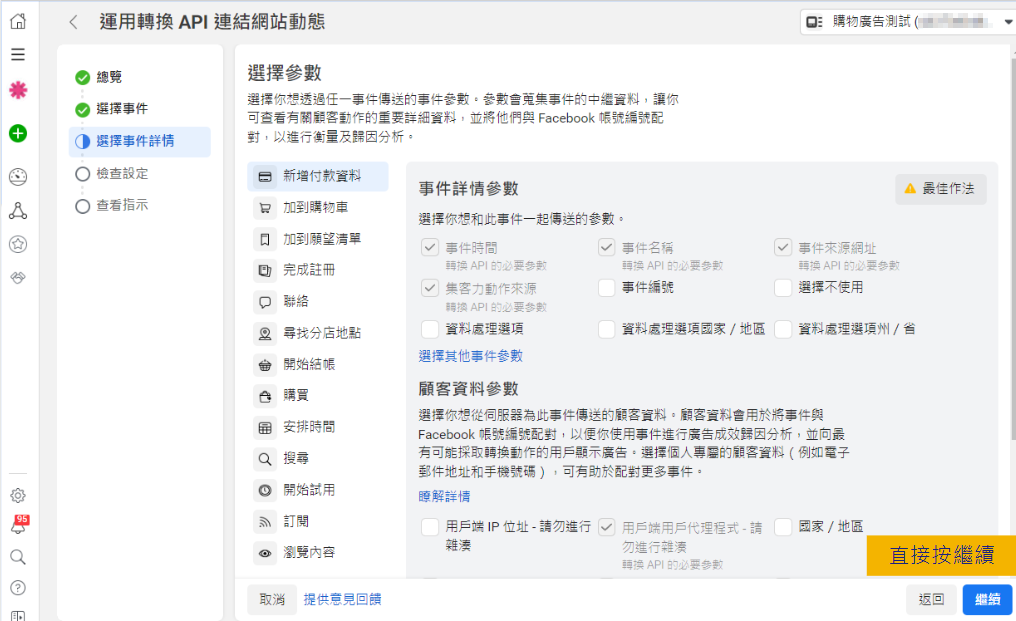Open the hamburger menu icon
The height and width of the screenshot is (621, 1016).
point(18,55)
